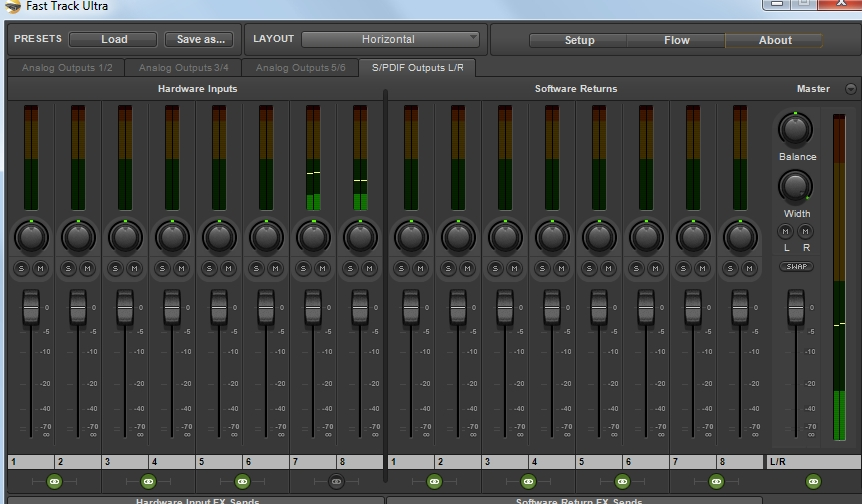Image resolution: width=862 pixels, height=504 pixels.
Task: Solo hardware input channel 4
Action: click(162, 268)
